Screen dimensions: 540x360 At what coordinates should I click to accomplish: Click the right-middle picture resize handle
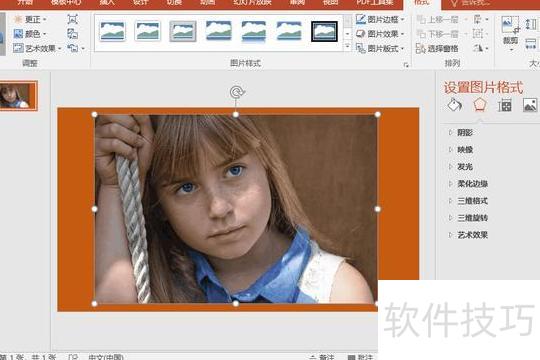[377, 209]
